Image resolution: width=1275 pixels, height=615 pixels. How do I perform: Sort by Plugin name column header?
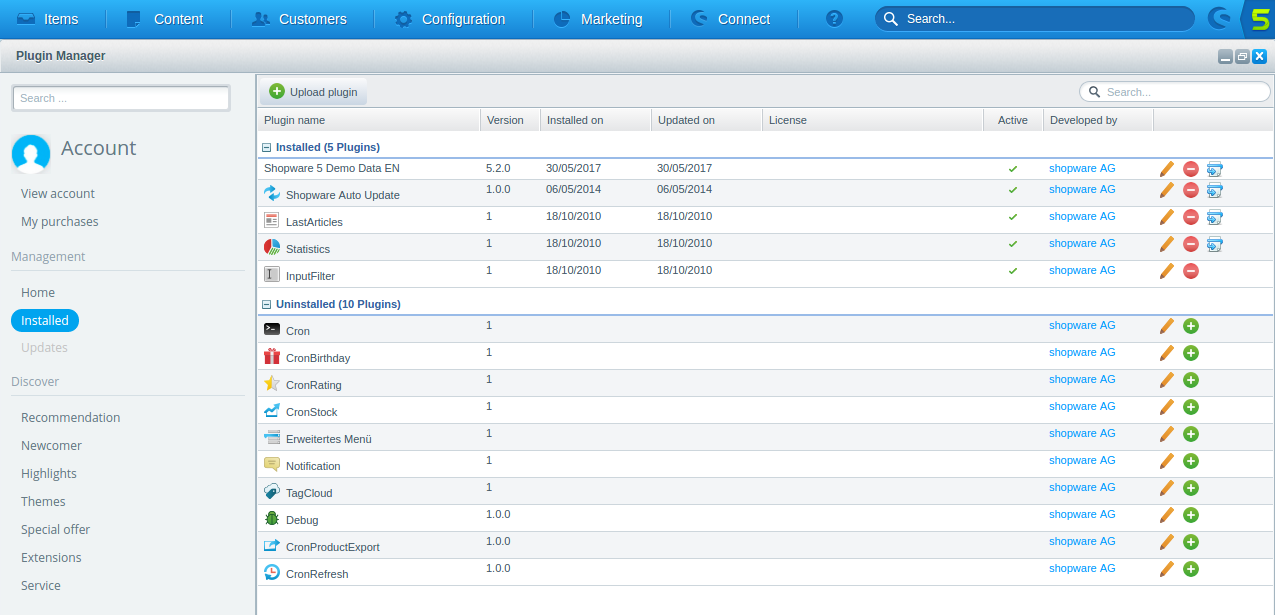(369, 120)
